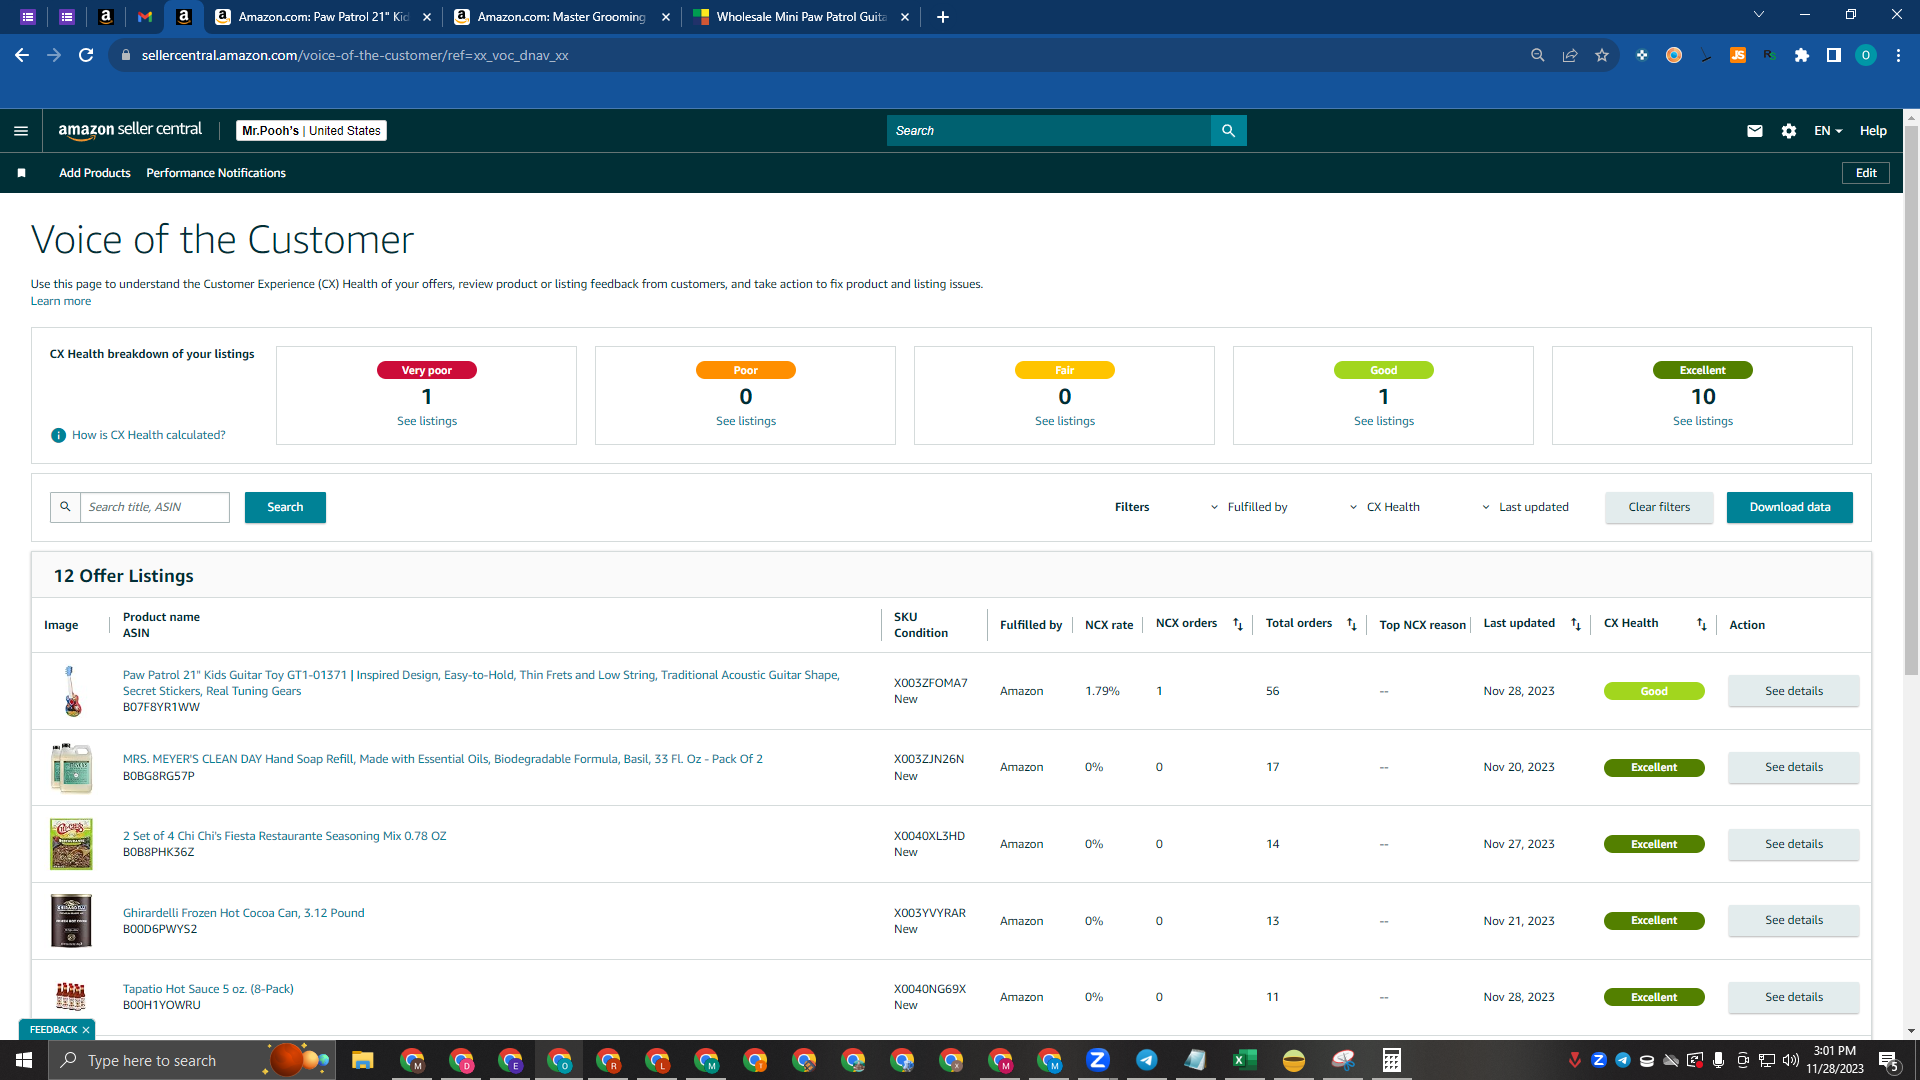Viewport: 1920px width, 1080px height.
Task: Expand the Last updated filter dropdown
Action: click(1525, 507)
